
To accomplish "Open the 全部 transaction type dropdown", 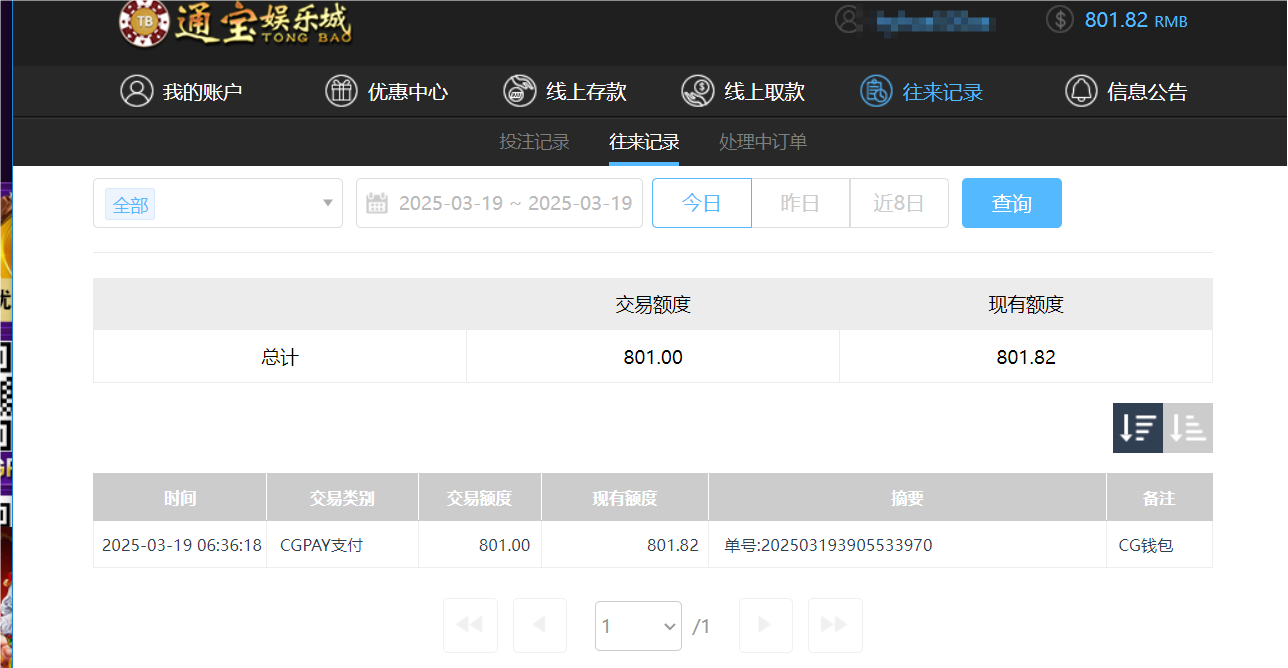I will [218, 202].
